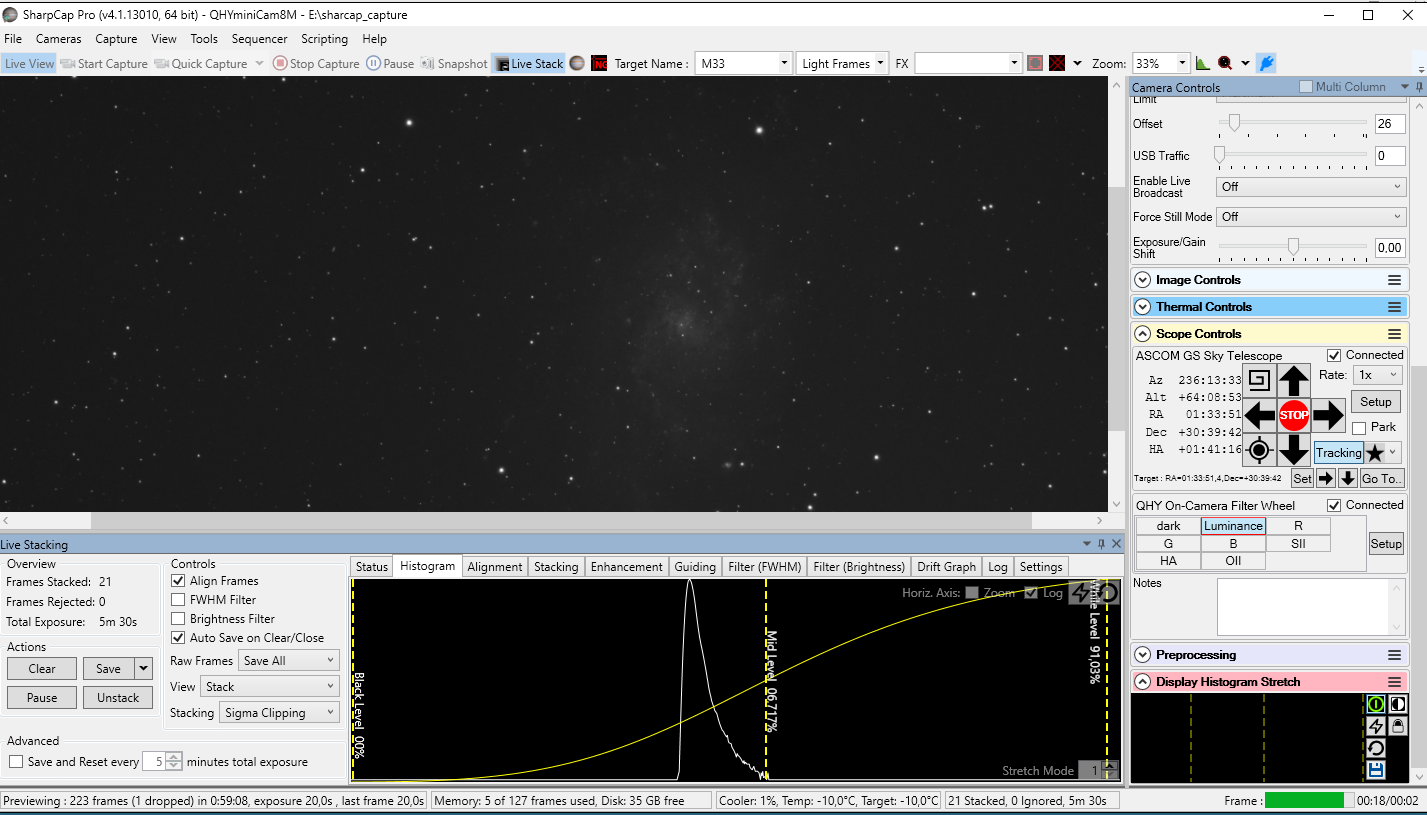Toggle the Align Frames checkbox
This screenshot has height=815, width=1427.
[x=178, y=581]
